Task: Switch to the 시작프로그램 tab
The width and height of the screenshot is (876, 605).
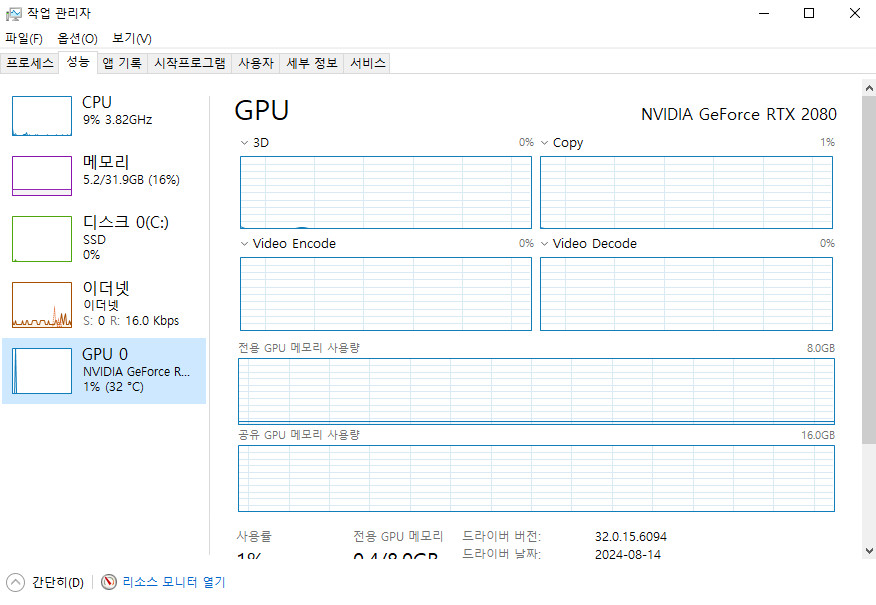Action: tap(190, 63)
